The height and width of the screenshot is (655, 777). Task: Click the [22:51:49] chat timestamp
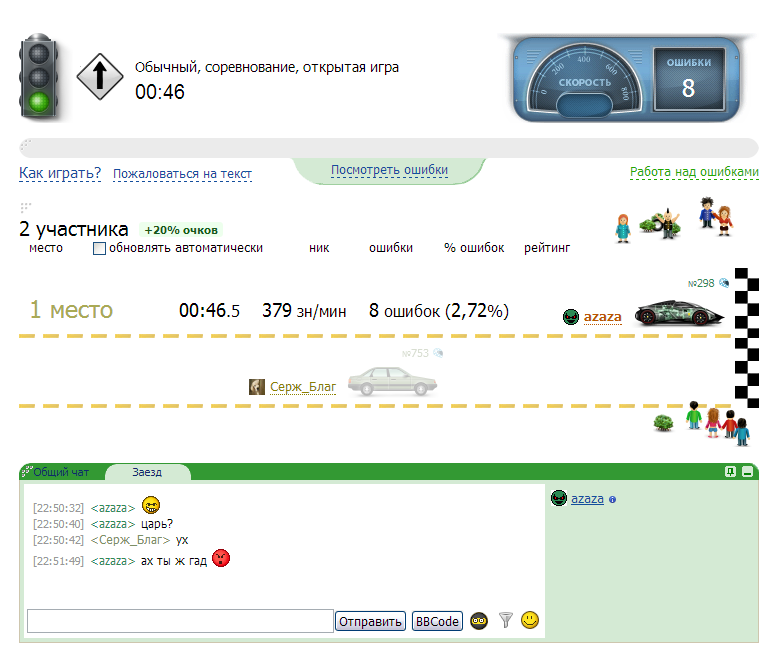58,561
